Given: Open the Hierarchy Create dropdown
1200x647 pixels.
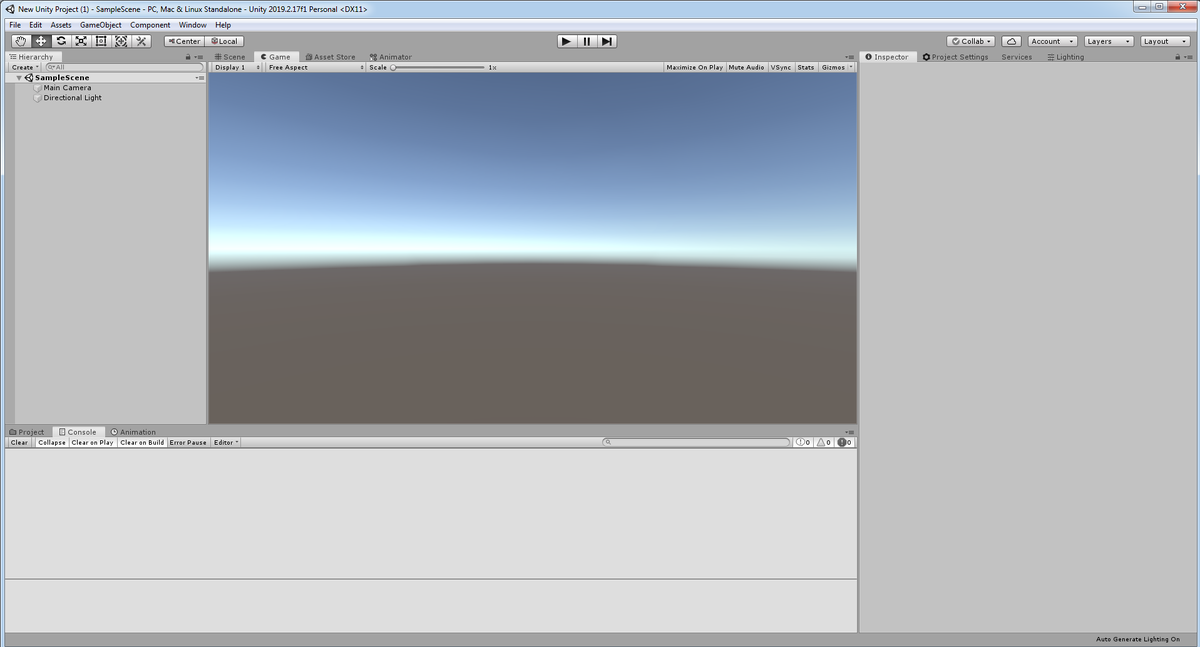Looking at the screenshot, I should click(25, 67).
